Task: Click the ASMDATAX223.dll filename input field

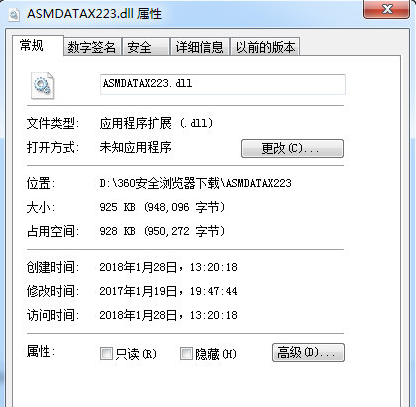Action: [x=223, y=84]
